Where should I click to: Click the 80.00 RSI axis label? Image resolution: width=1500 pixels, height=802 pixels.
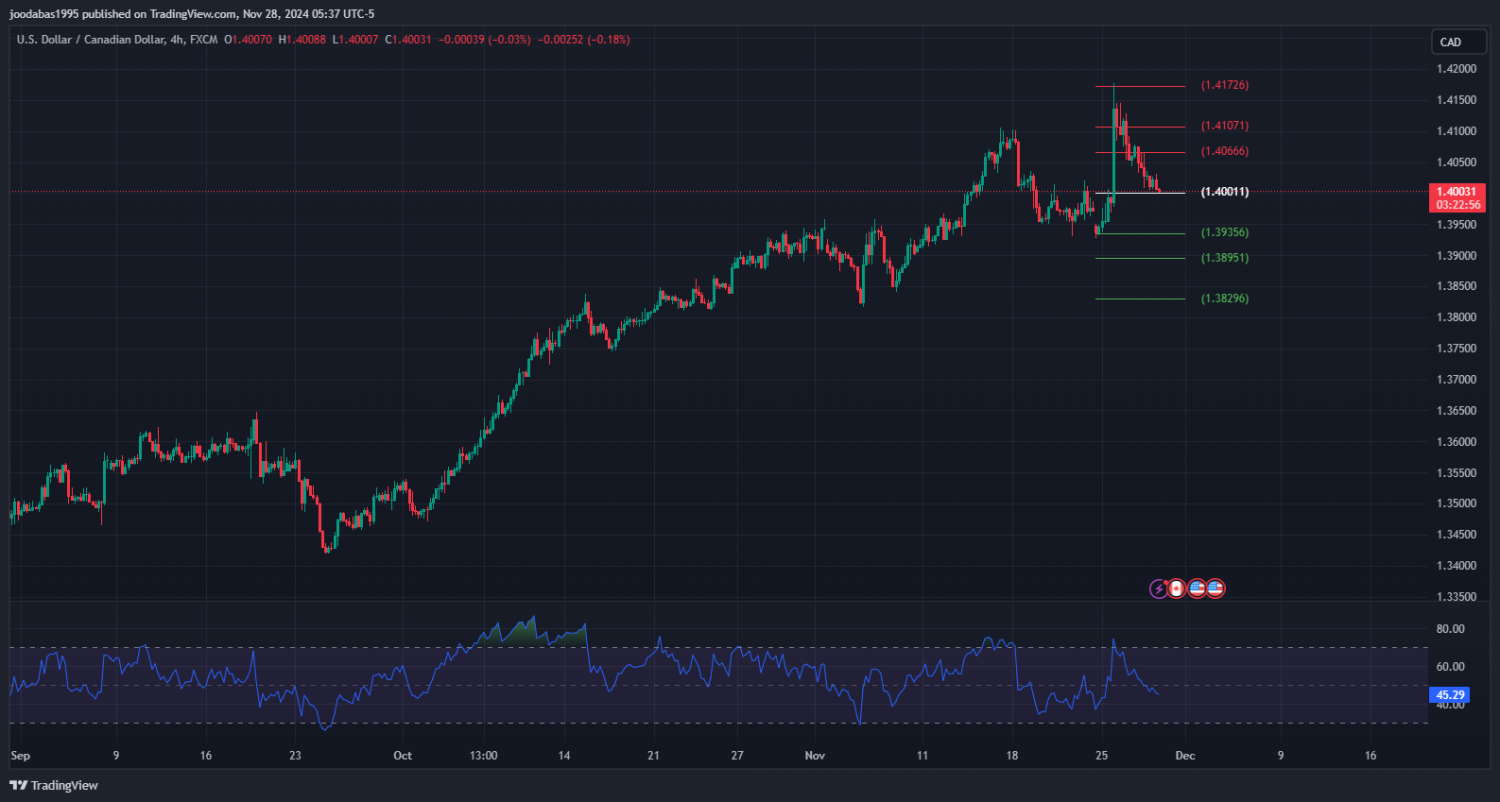coord(1452,629)
